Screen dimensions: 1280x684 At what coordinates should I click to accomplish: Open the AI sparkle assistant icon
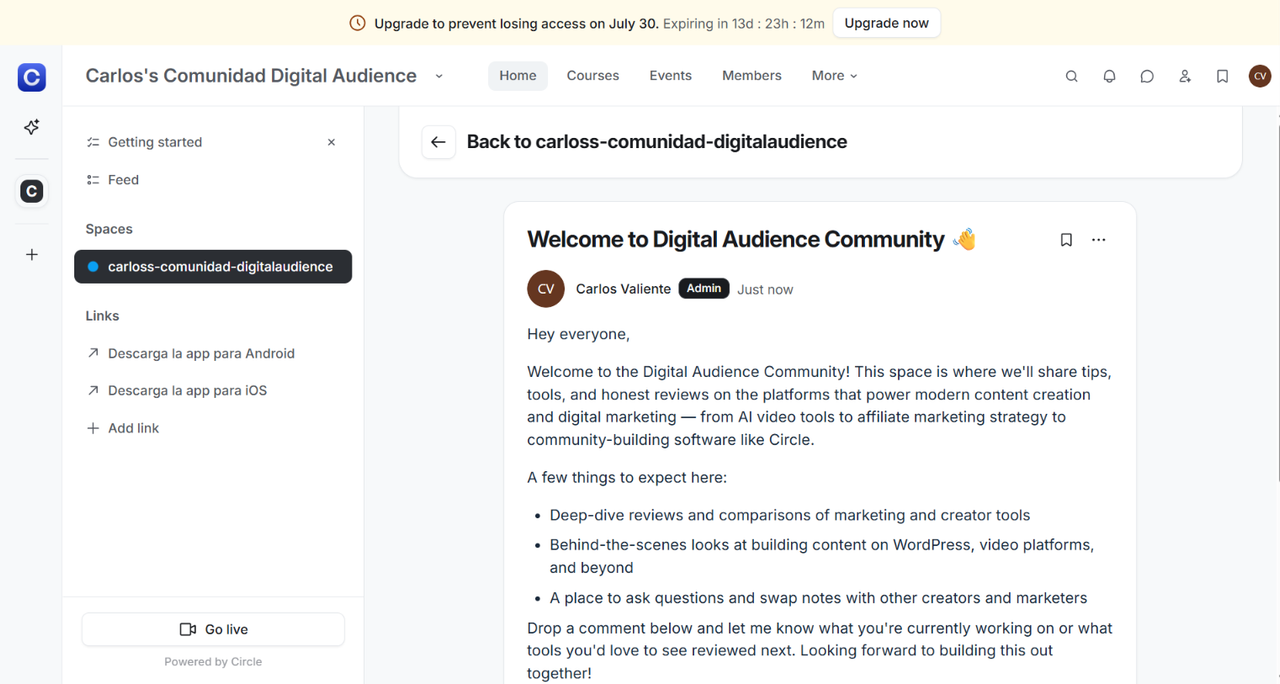32,127
